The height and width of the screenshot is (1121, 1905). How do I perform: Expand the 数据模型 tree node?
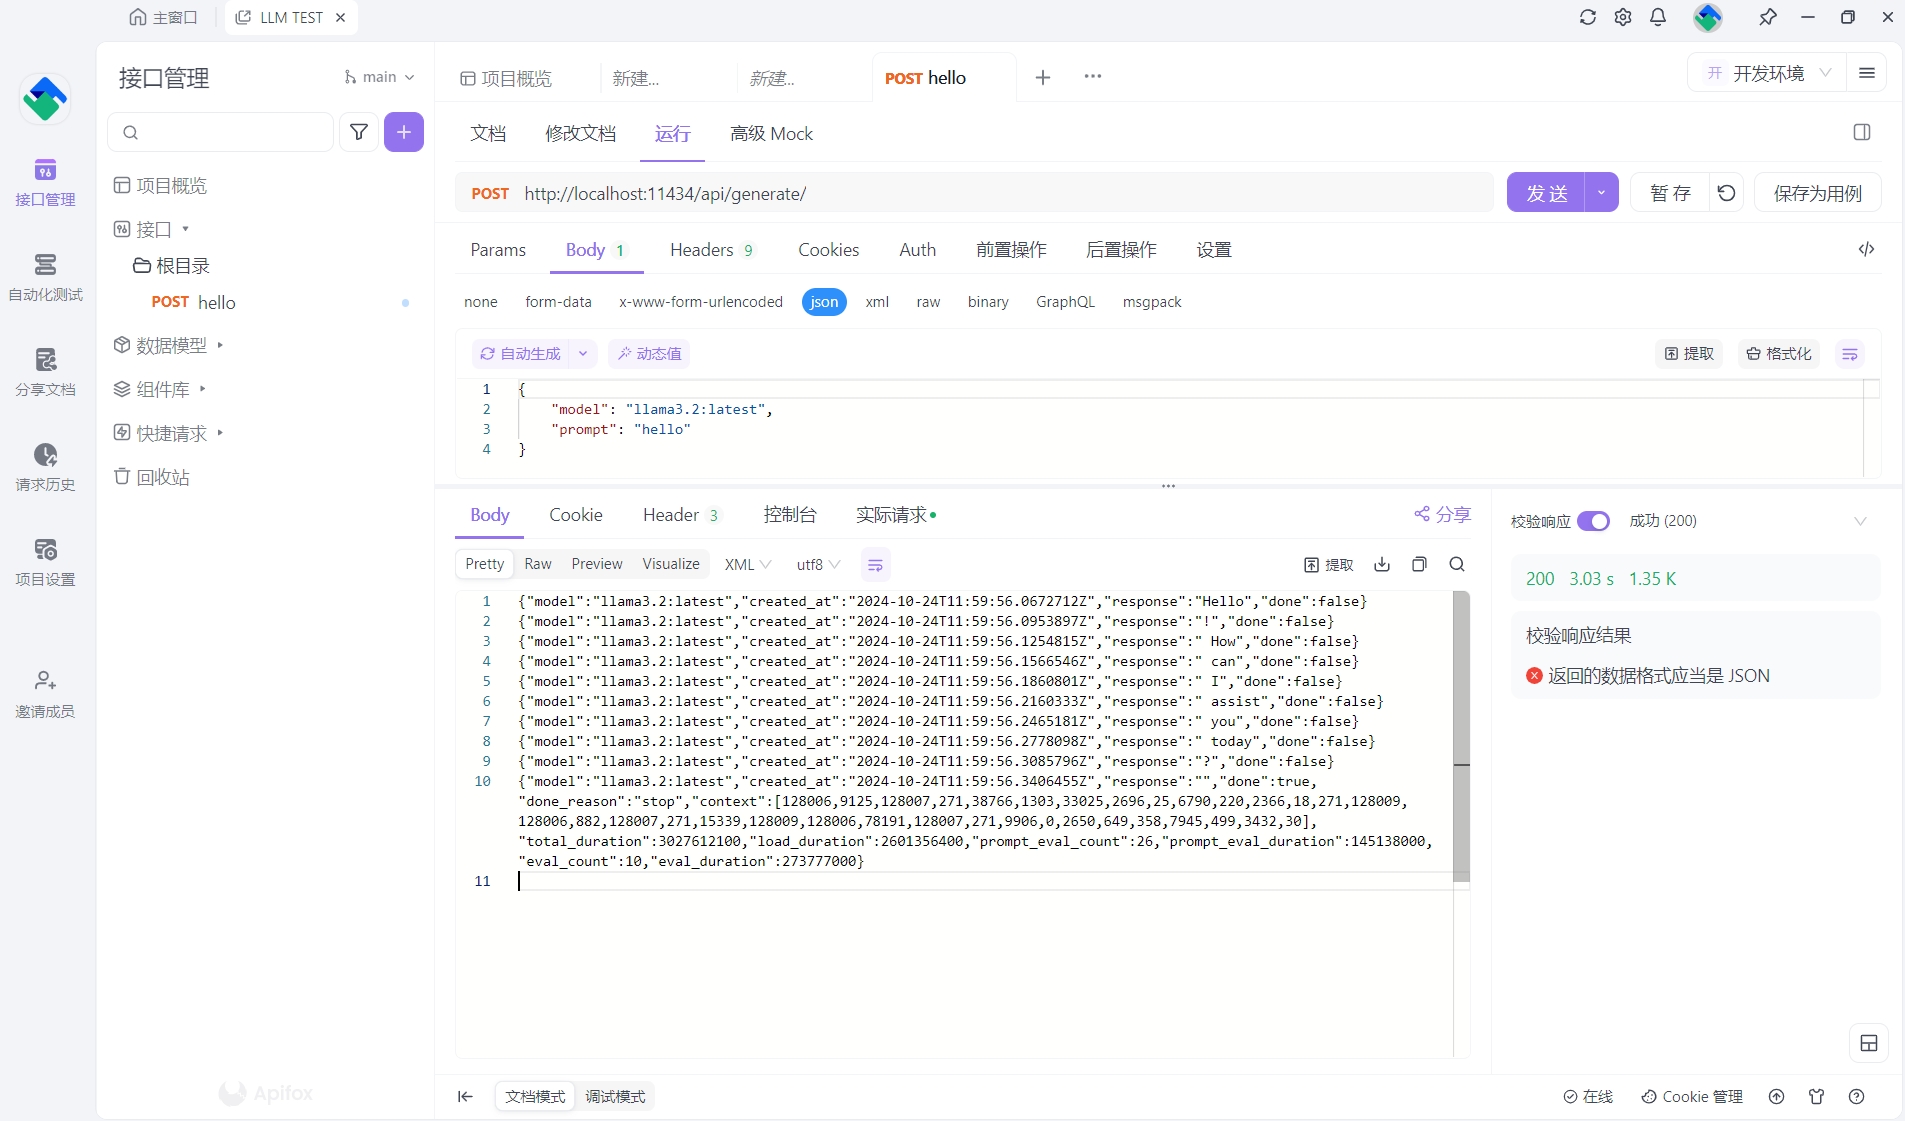(x=220, y=345)
